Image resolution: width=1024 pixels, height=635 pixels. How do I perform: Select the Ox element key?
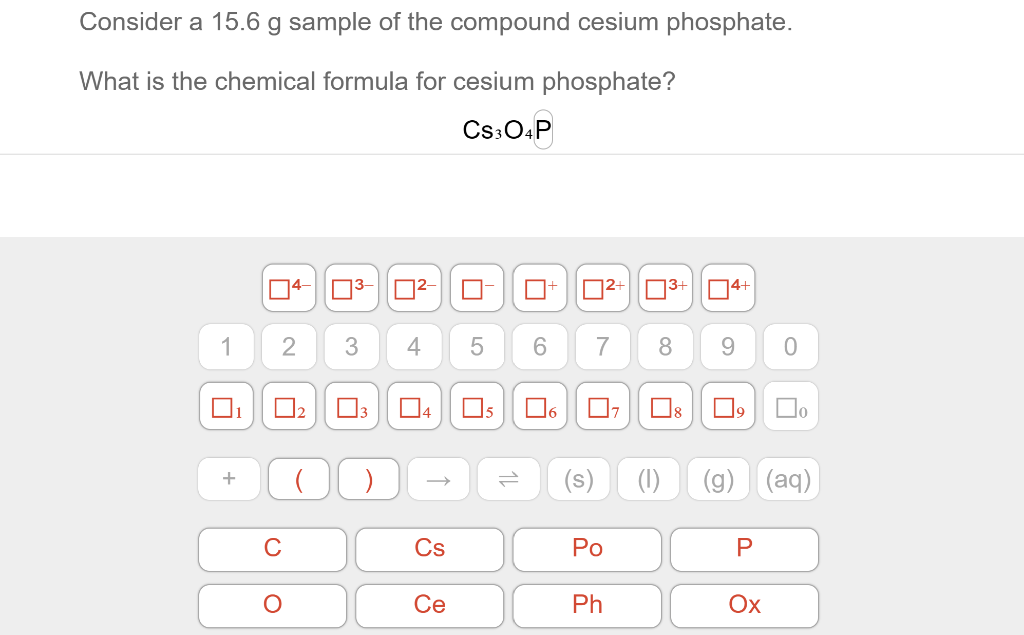pyautogui.click(x=744, y=605)
